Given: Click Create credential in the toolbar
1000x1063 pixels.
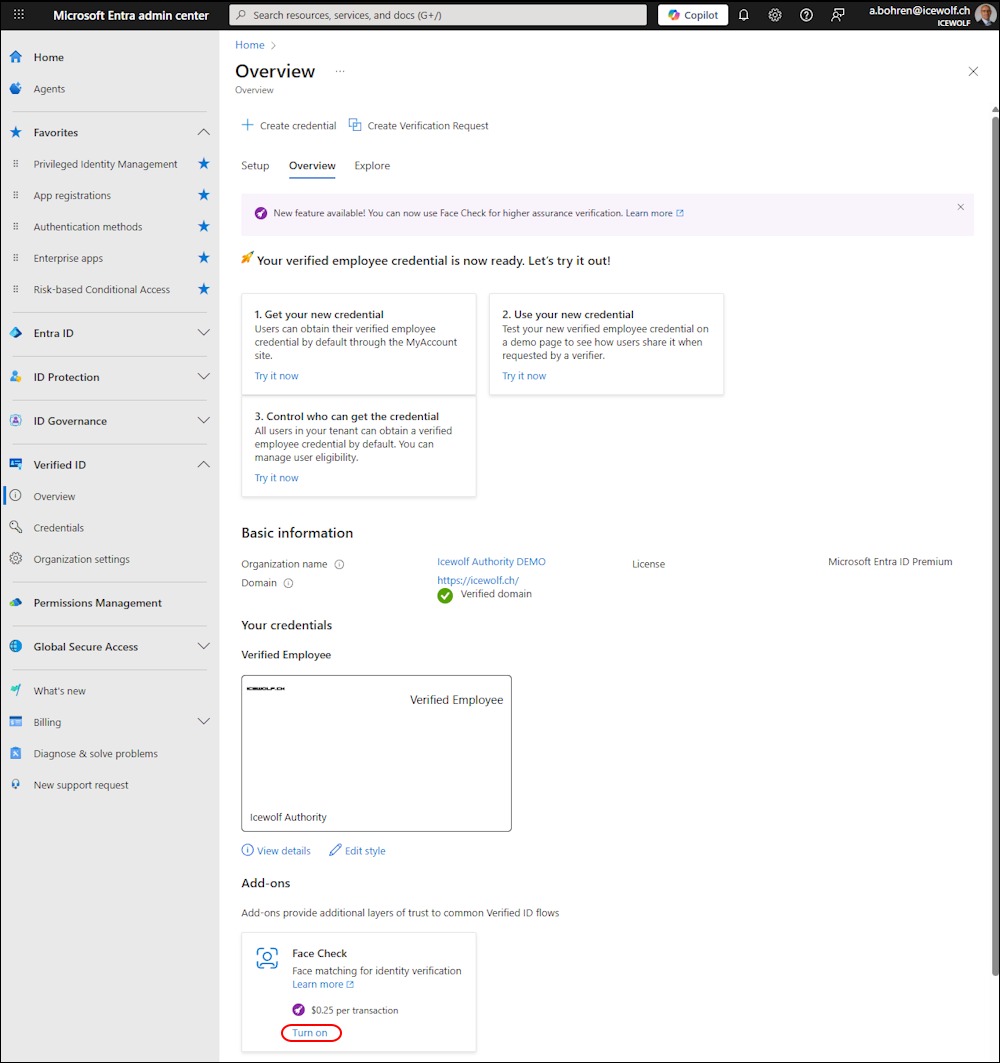Looking at the screenshot, I should click(289, 125).
